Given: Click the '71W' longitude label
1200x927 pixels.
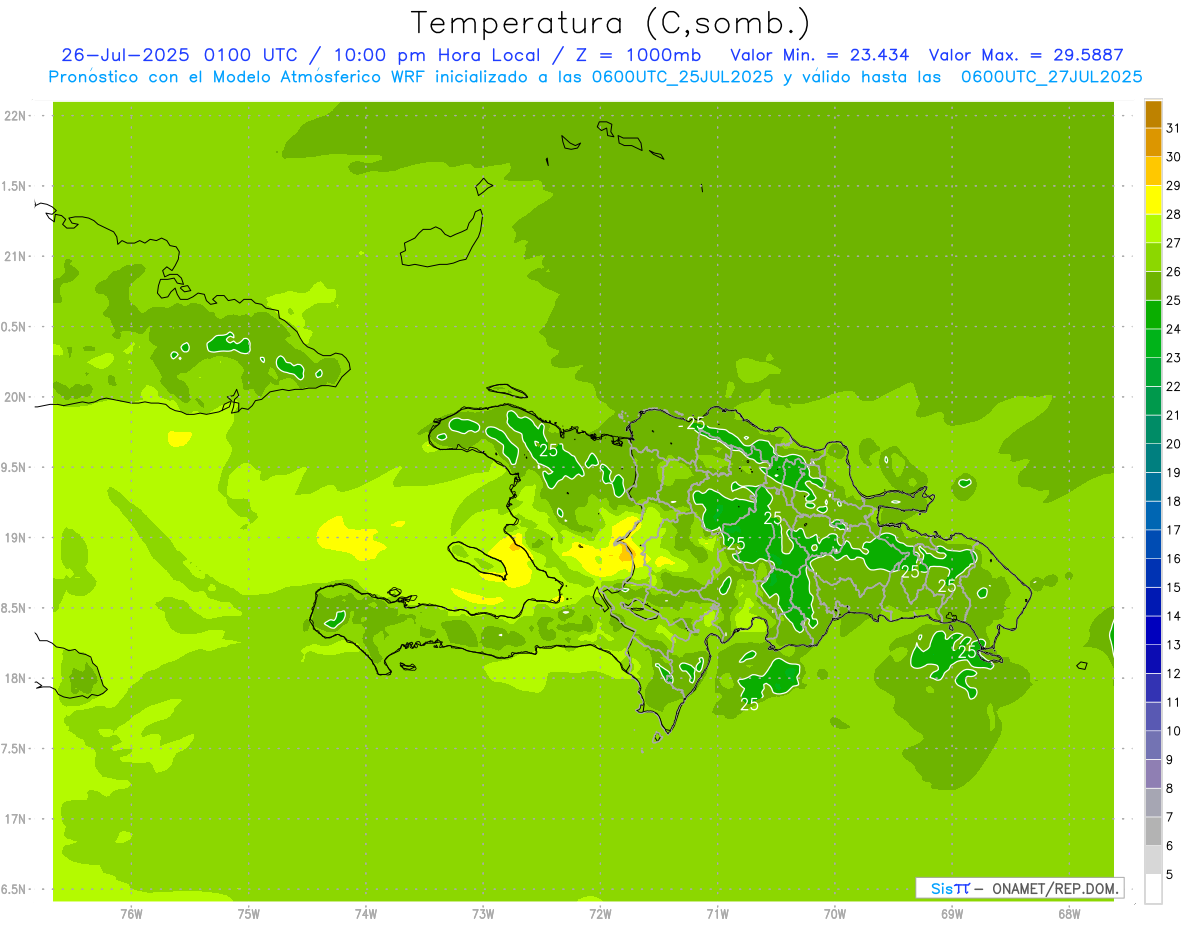Looking at the screenshot, I should click(x=717, y=914).
